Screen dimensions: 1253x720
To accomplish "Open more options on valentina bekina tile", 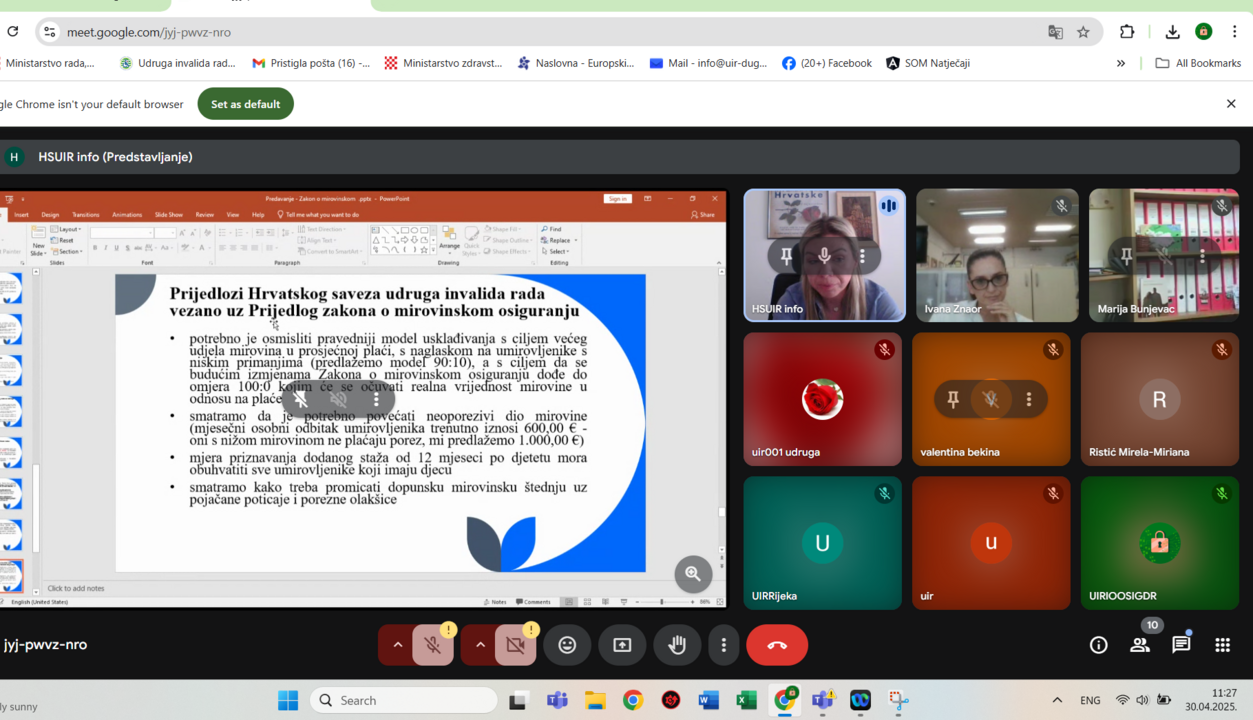I will pyautogui.click(x=1029, y=399).
